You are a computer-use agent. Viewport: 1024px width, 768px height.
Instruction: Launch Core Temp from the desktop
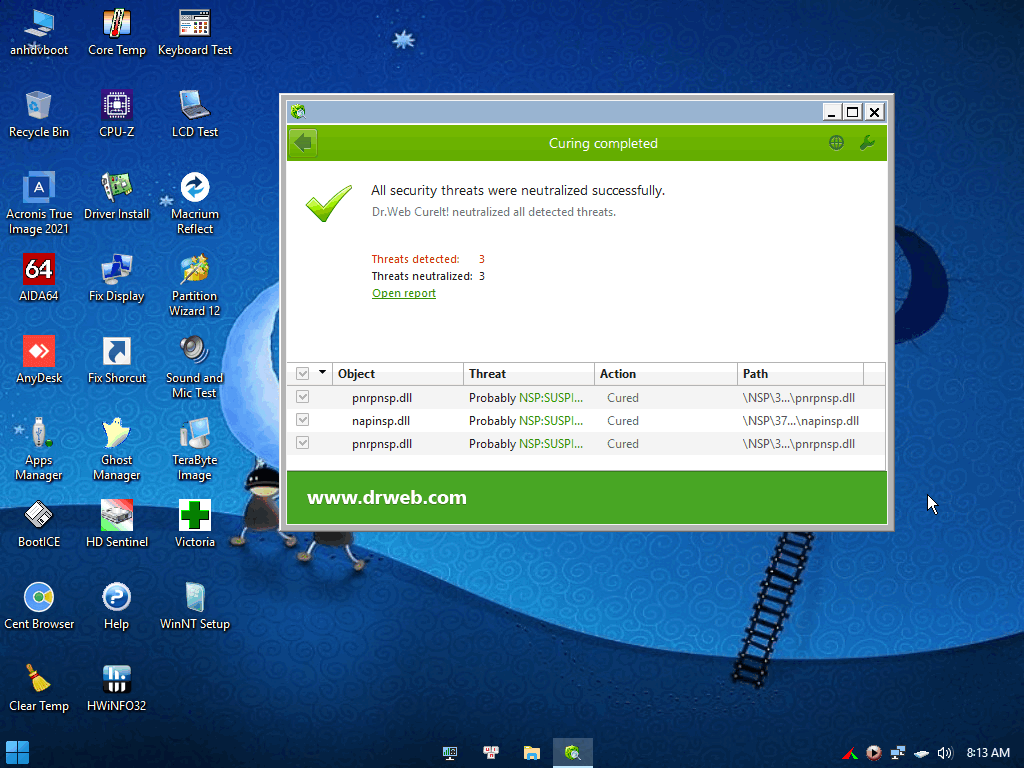[x=117, y=33]
